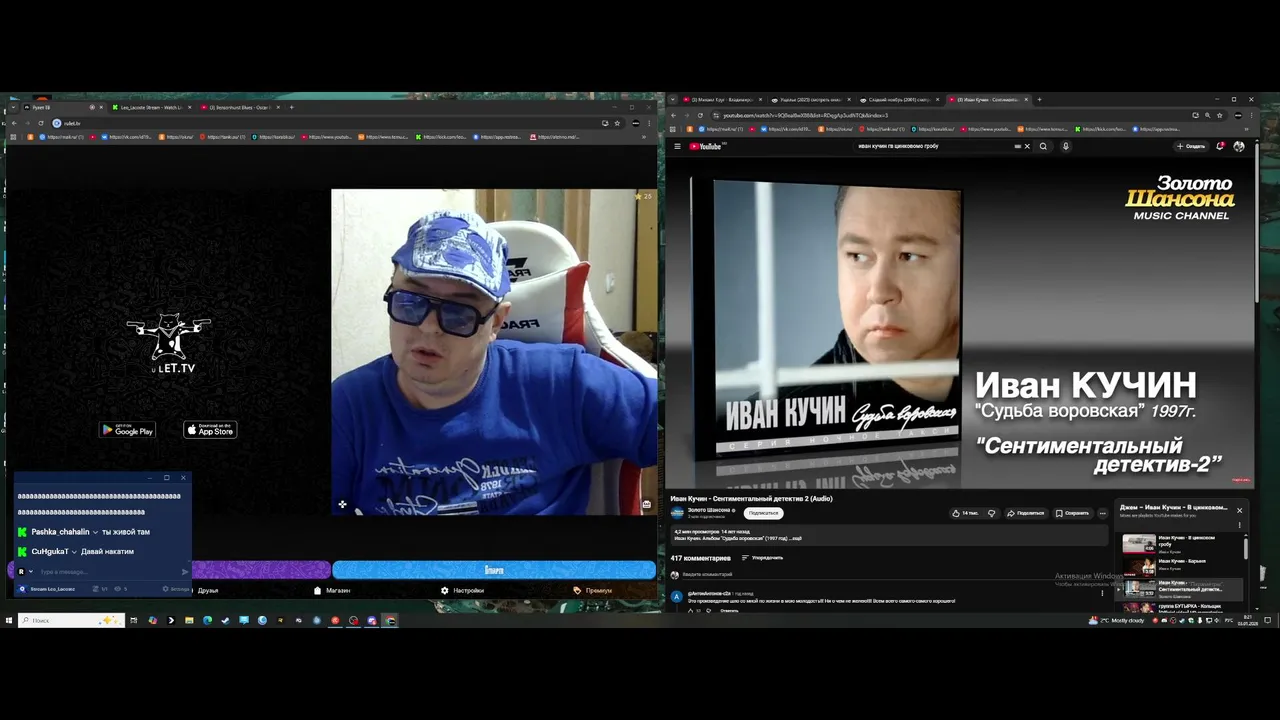Click the App Store download badge
The height and width of the screenshot is (720, 1280).
click(x=210, y=430)
